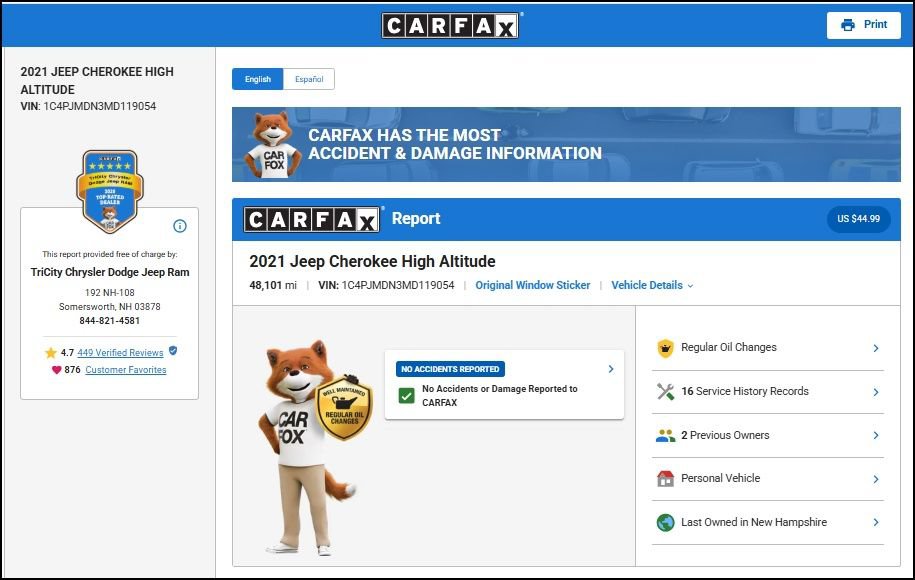This screenshot has height=580, width=915.
Task: Expand 16 Service History Records chevron
Action: pos(876,392)
